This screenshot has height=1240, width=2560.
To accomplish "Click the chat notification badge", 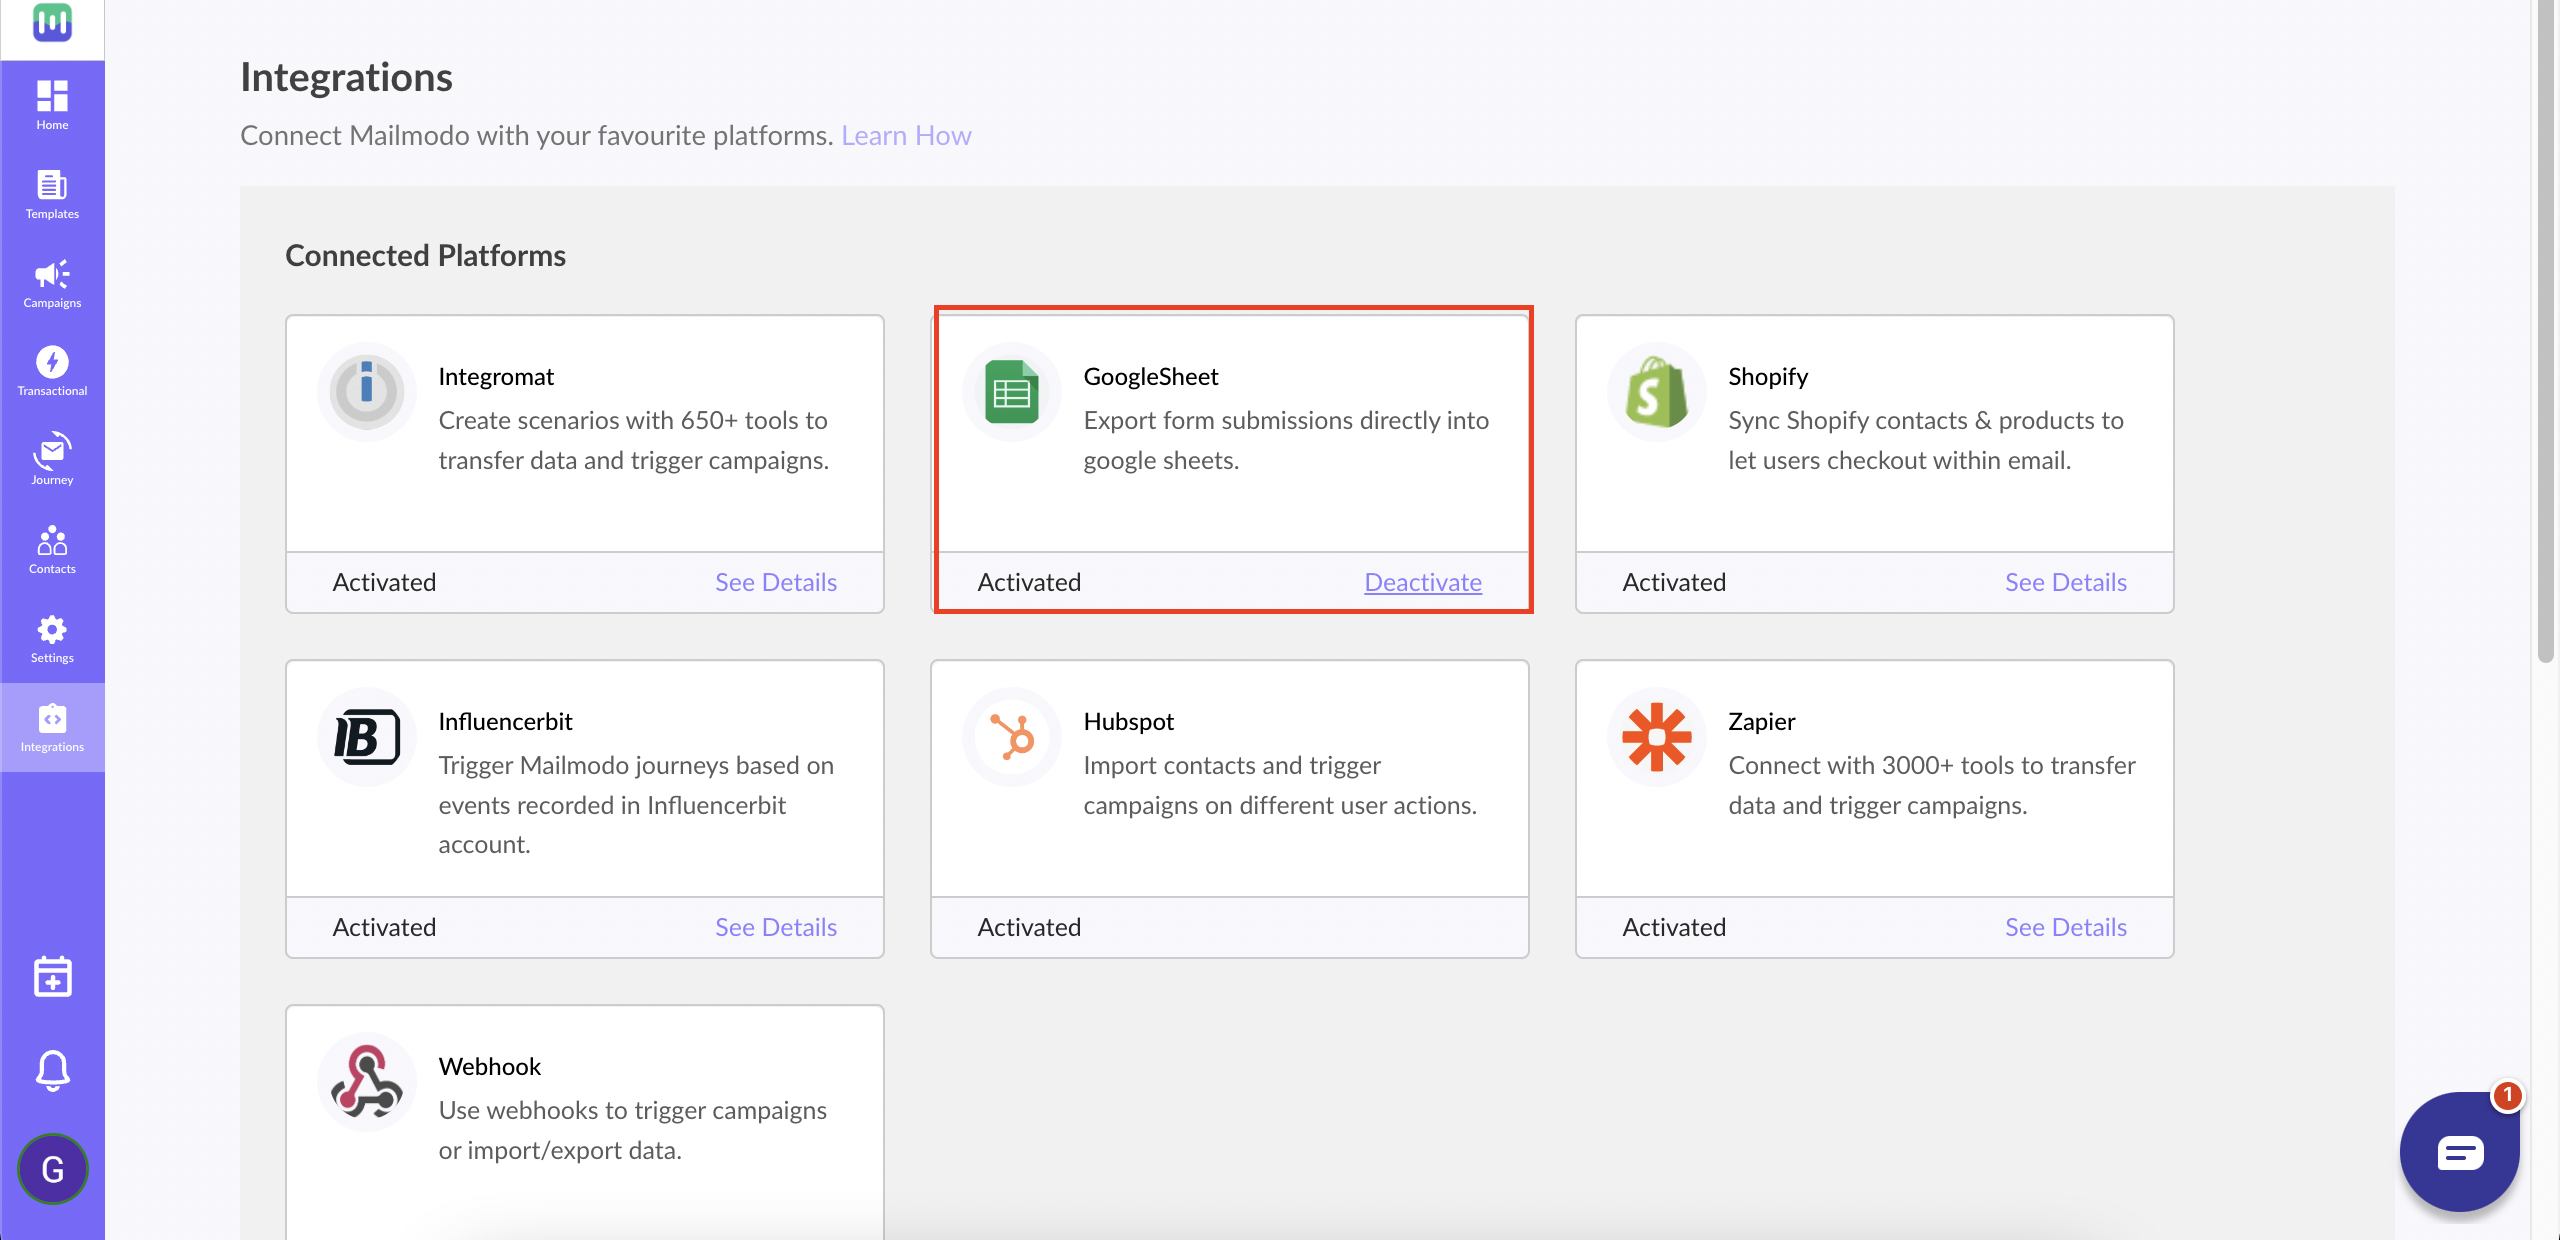I will tap(2507, 1095).
